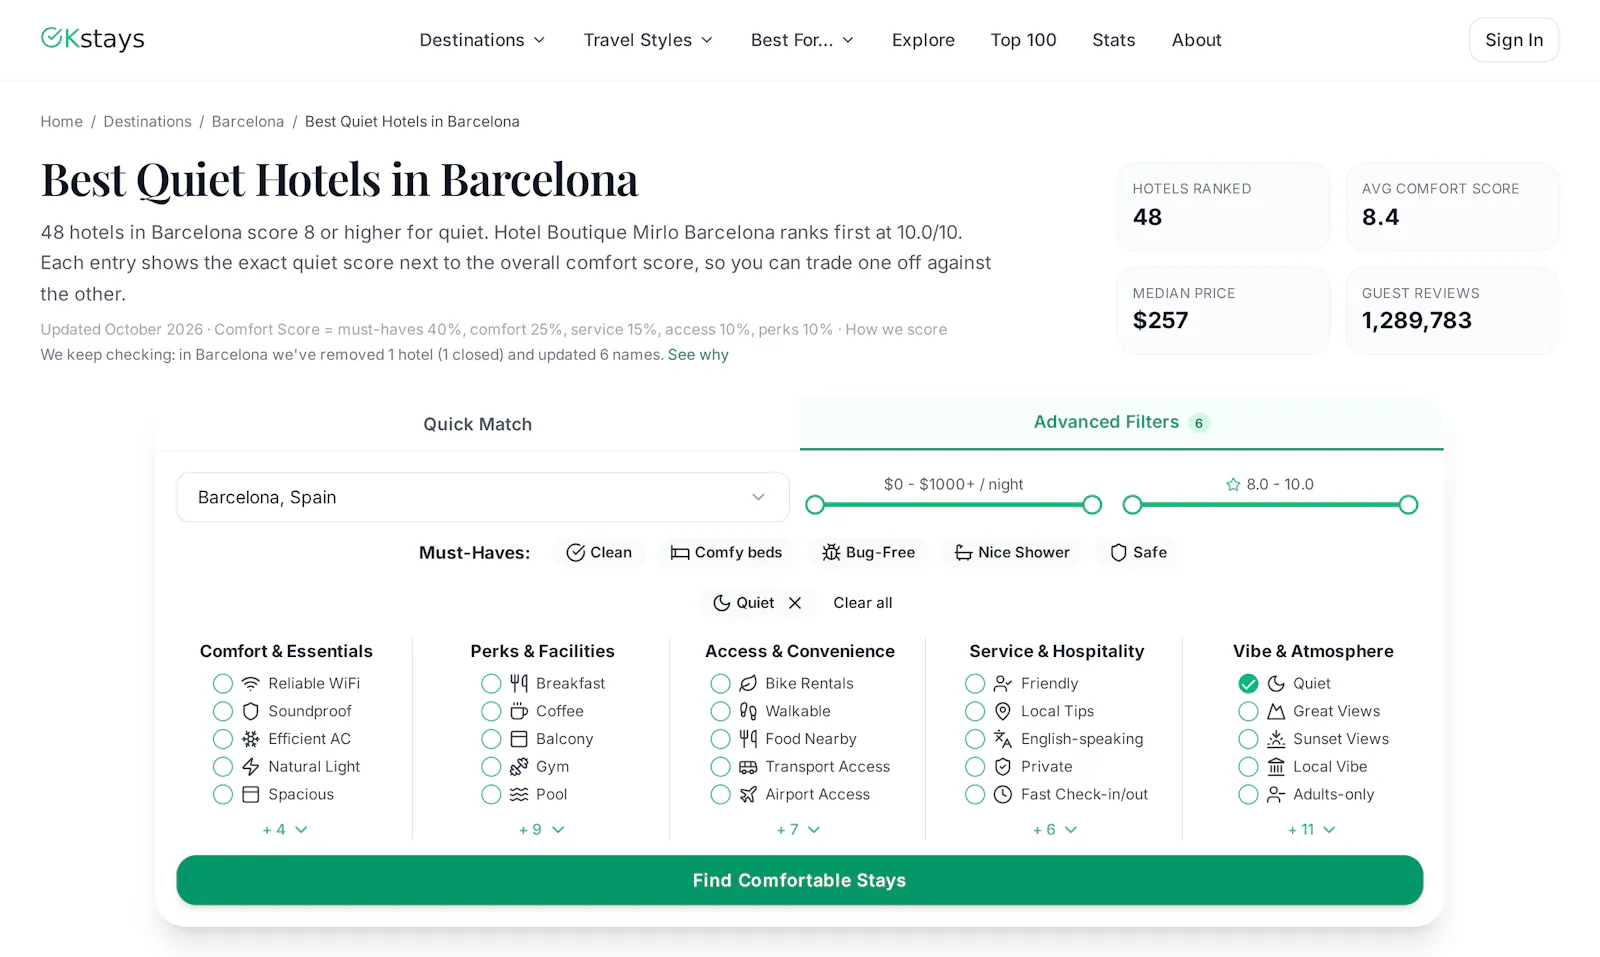Image resolution: width=1600 pixels, height=957 pixels.
Task: Remove the Quiet filter chip with X
Action: tap(795, 603)
